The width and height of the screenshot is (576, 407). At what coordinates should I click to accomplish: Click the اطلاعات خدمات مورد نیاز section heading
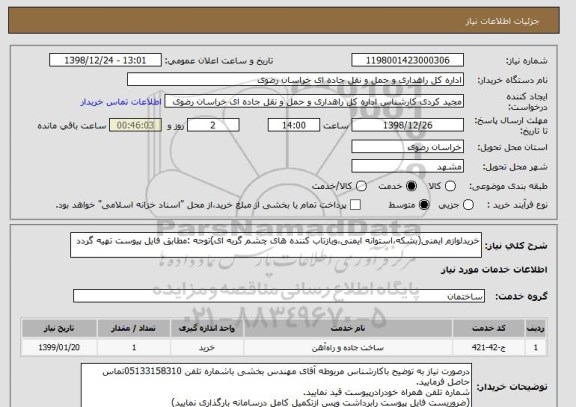494,270
